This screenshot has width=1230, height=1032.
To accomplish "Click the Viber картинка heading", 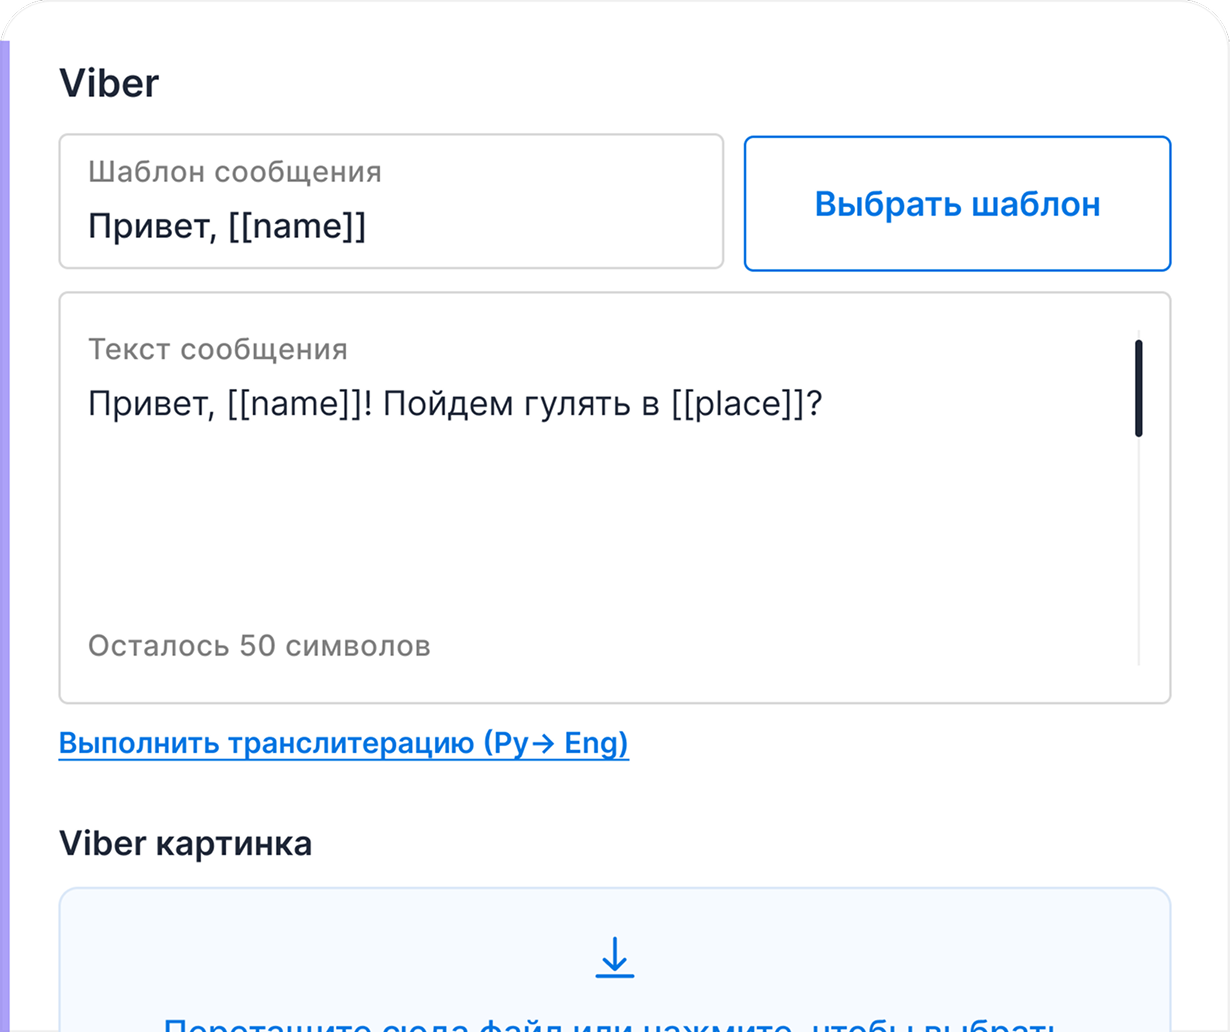I will [185, 843].
